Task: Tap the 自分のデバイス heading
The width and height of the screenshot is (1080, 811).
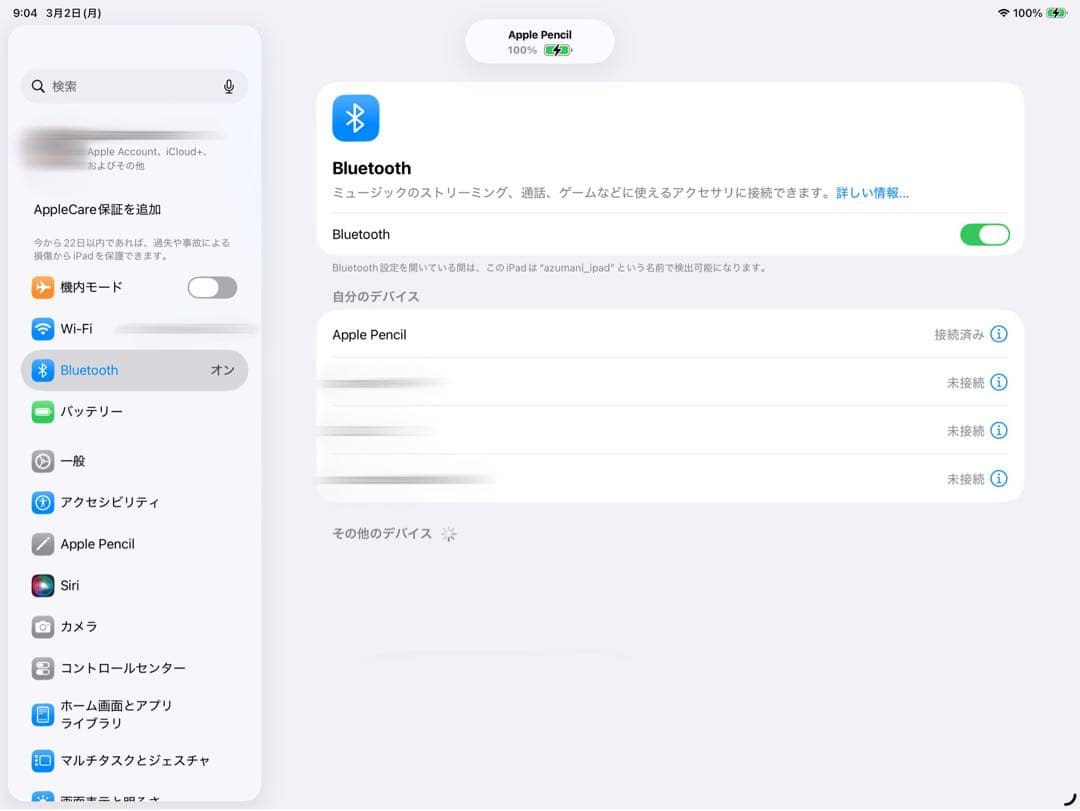Action: [x=375, y=297]
